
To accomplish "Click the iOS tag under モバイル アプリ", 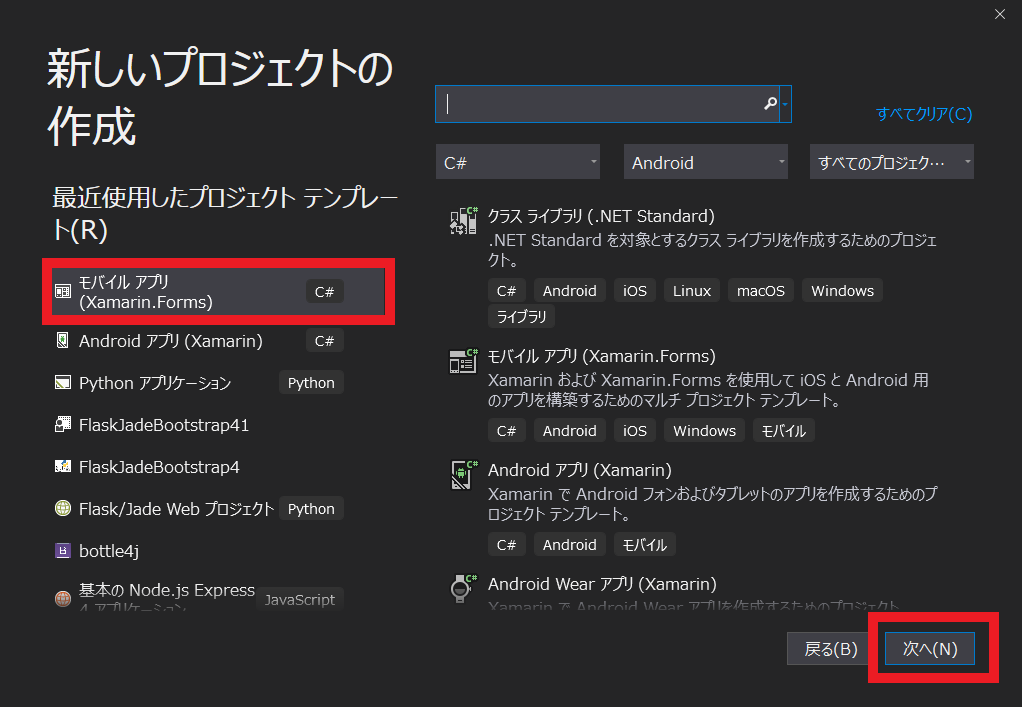I will [634, 431].
